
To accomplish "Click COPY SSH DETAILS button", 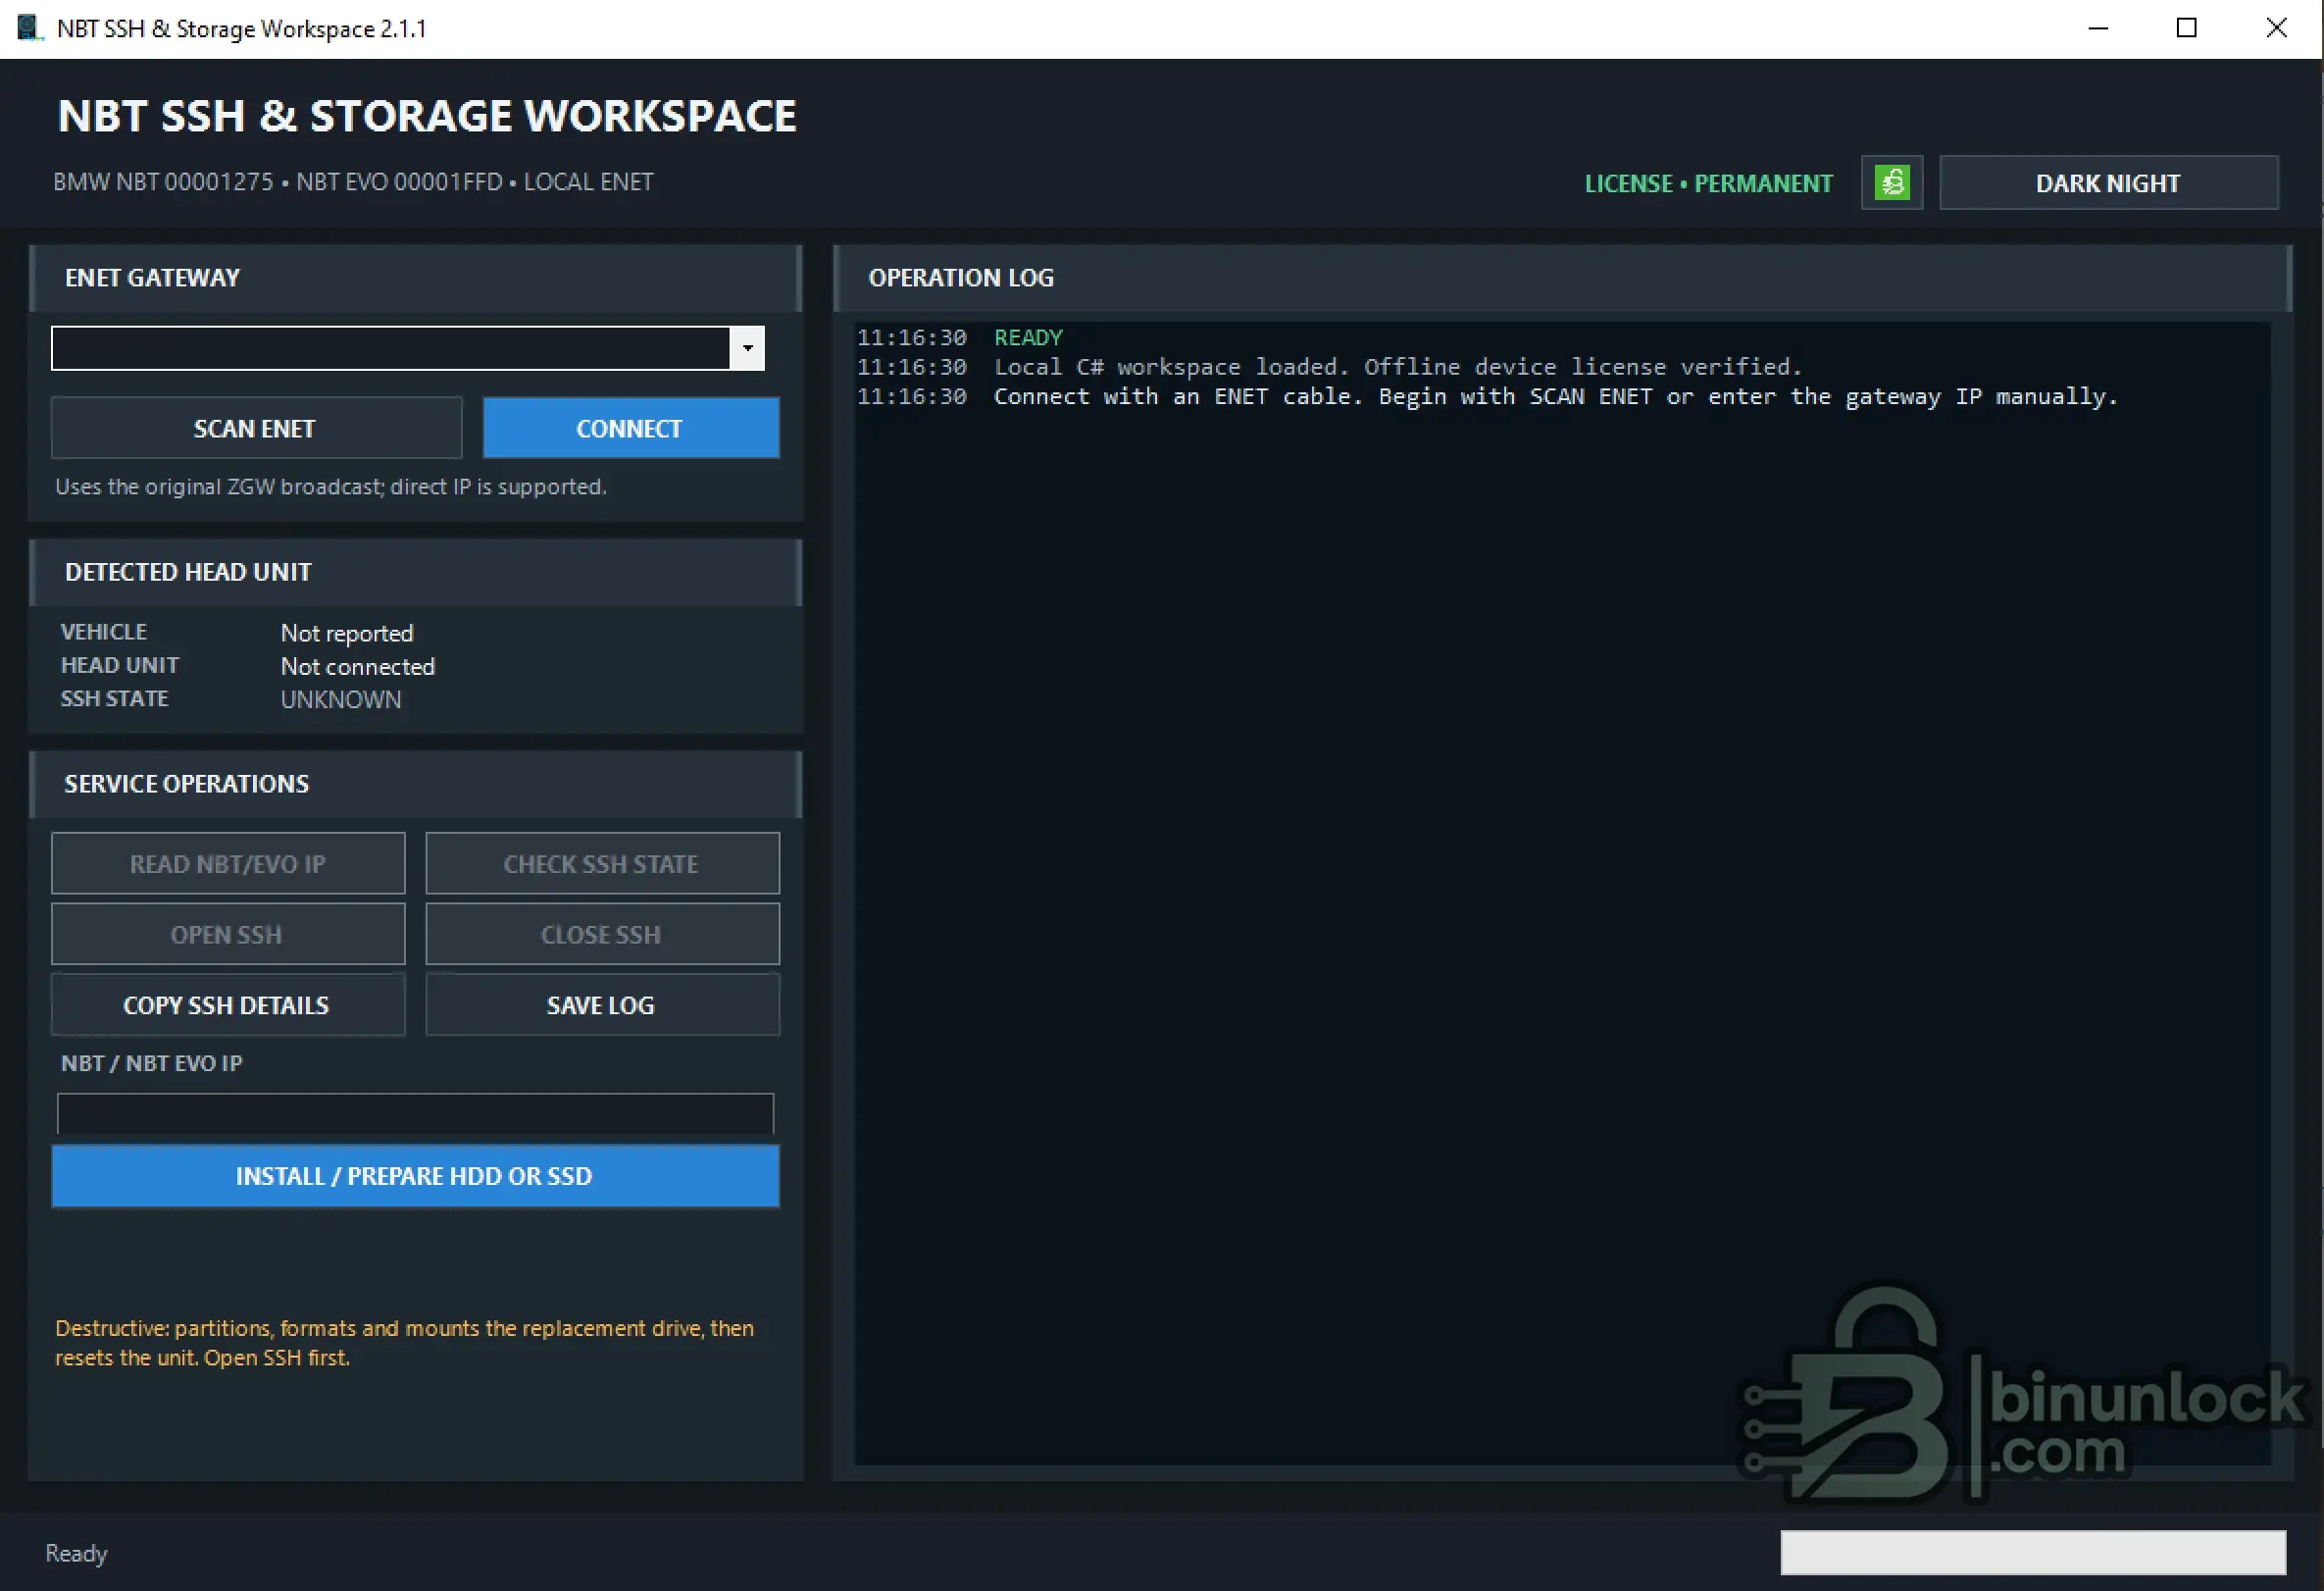I will (228, 1005).
